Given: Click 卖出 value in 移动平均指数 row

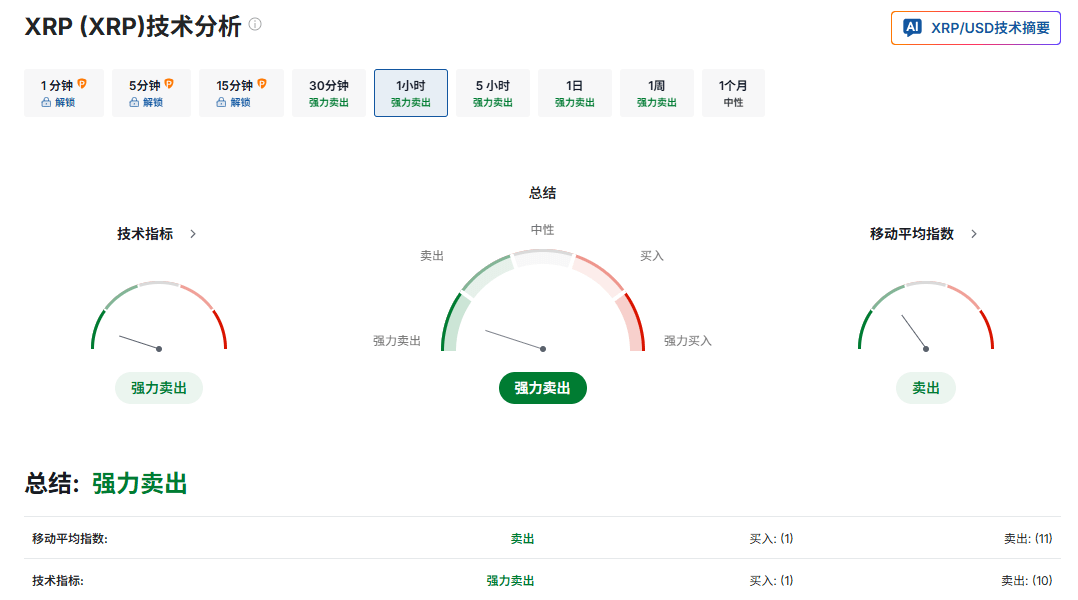Looking at the screenshot, I should point(522,539).
